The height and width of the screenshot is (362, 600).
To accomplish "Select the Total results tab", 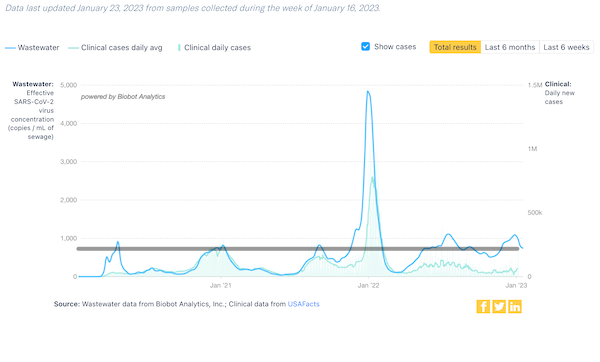I will click(x=455, y=47).
